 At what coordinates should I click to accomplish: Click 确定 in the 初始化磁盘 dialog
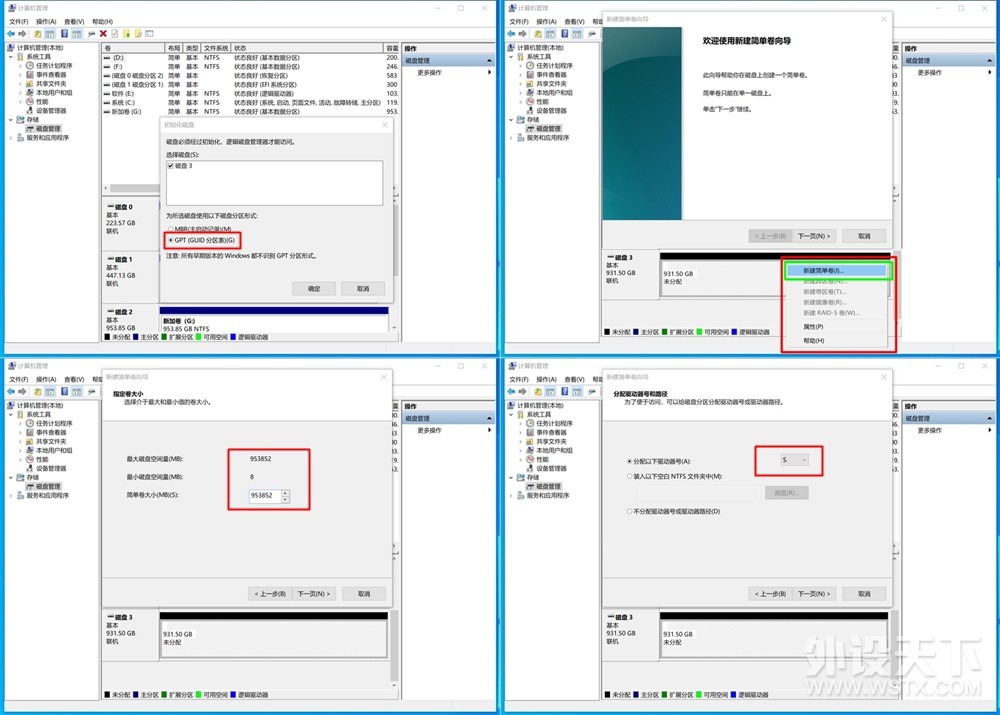pyautogui.click(x=314, y=289)
